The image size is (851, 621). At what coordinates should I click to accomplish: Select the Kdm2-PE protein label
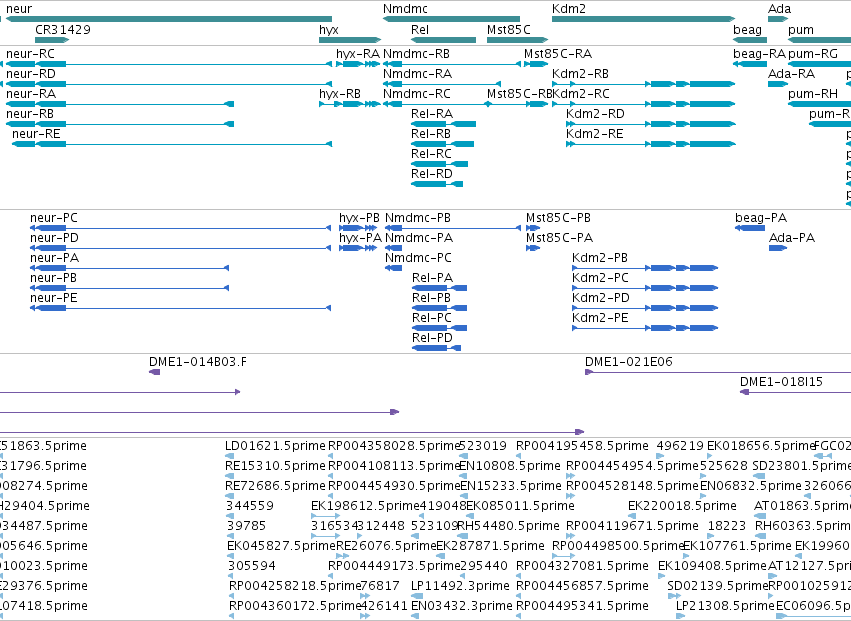click(600, 318)
